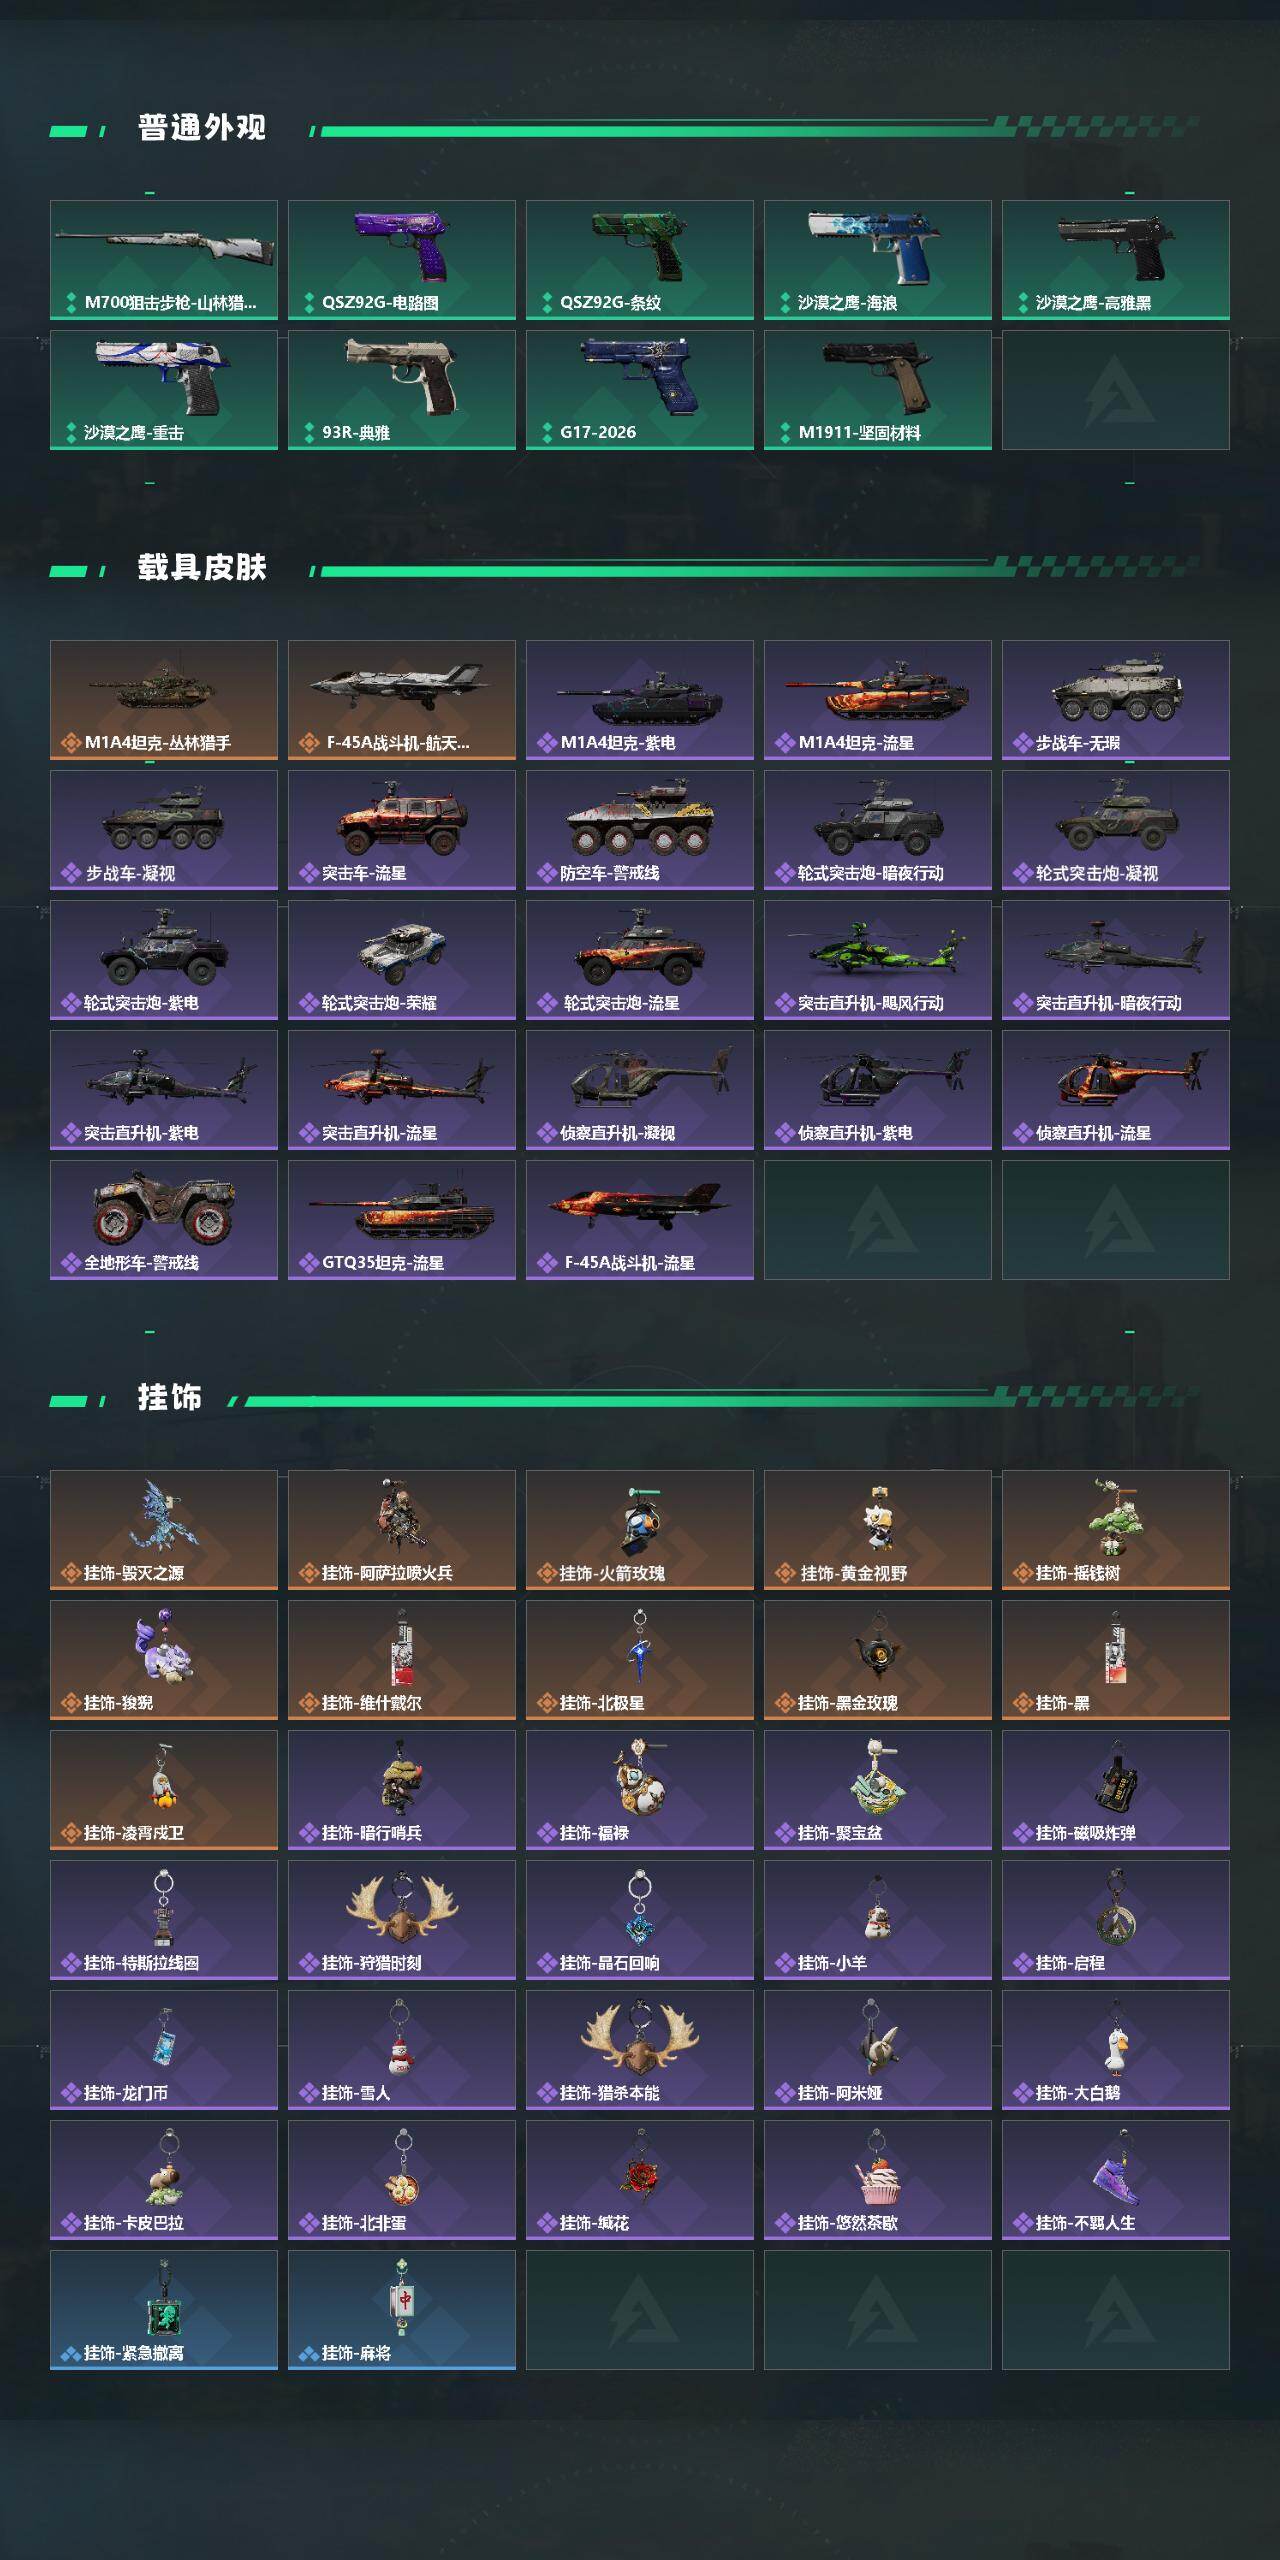The width and height of the screenshot is (1280, 2560).
Task: Open the 全地形车-警戒线 ATV skin
Action: [164, 1220]
